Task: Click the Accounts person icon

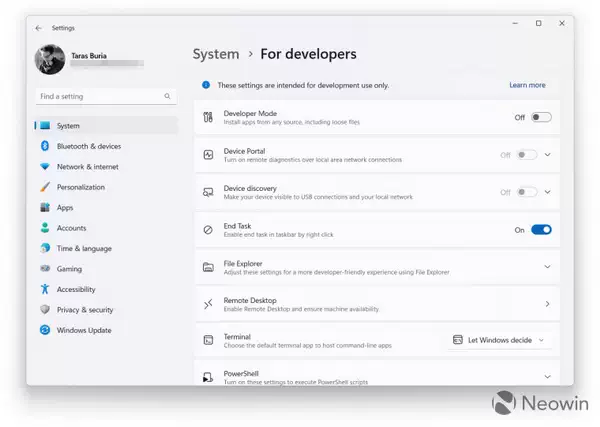Action: 45,228
